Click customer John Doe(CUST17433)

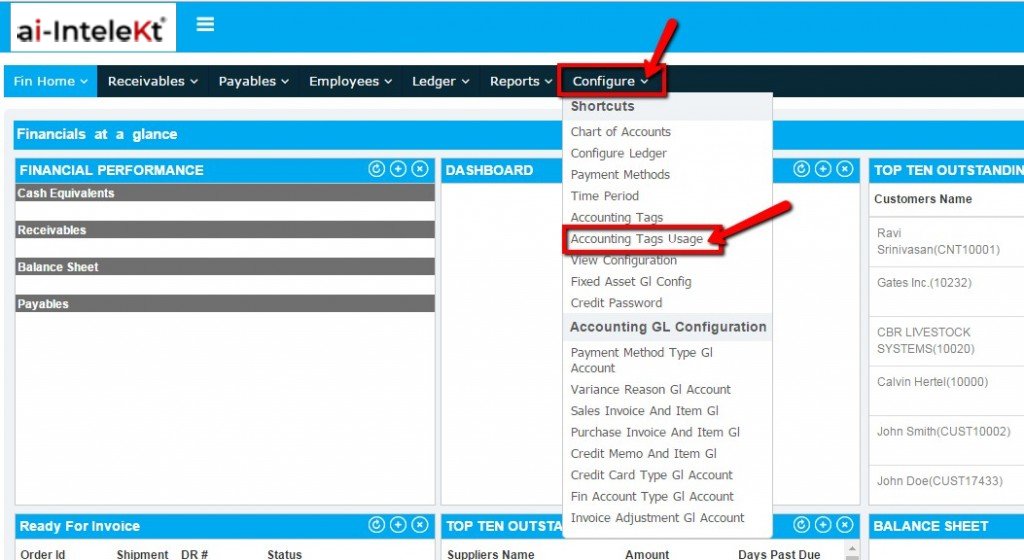click(x=939, y=481)
